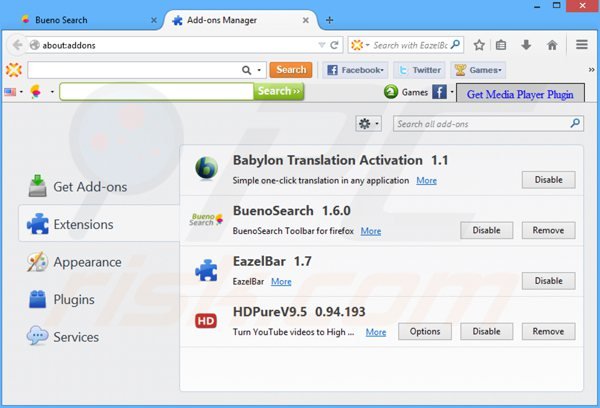The width and height of the screenshot is (600, 408).
Task: Open the Games toolbar dropdown
Action: point(478,70)
